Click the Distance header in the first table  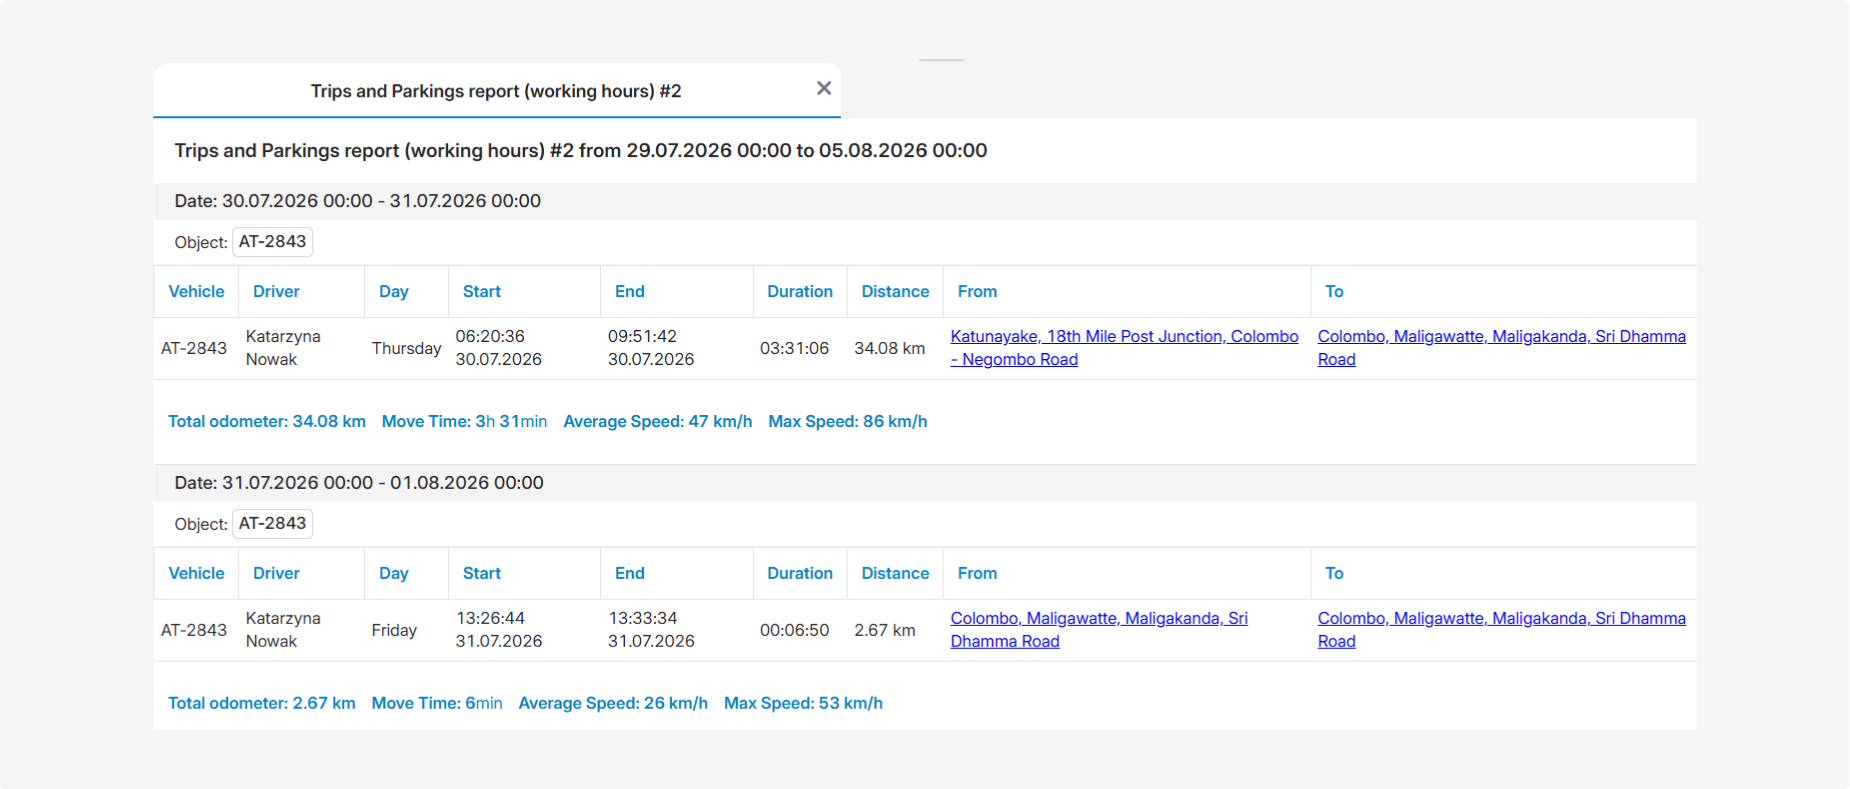(x=895, y=292)
